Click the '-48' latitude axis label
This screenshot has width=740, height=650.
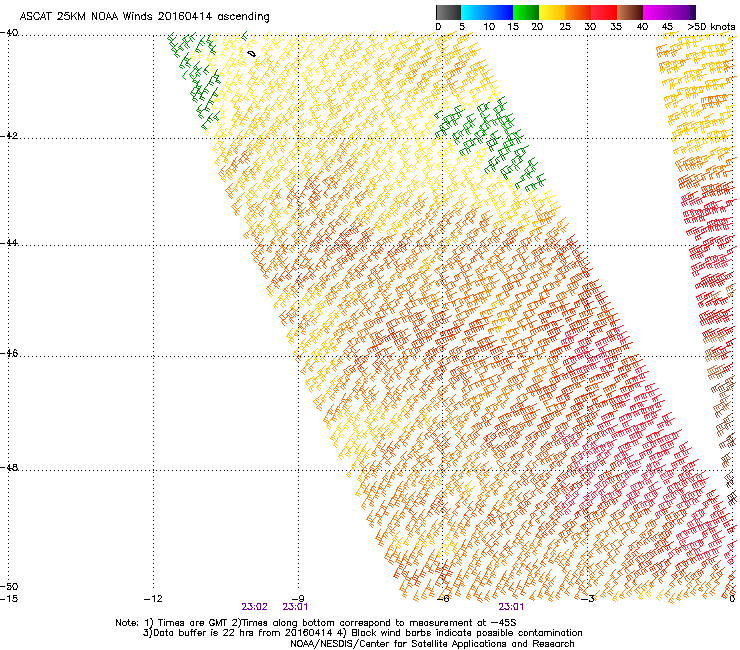coord(9,468)
